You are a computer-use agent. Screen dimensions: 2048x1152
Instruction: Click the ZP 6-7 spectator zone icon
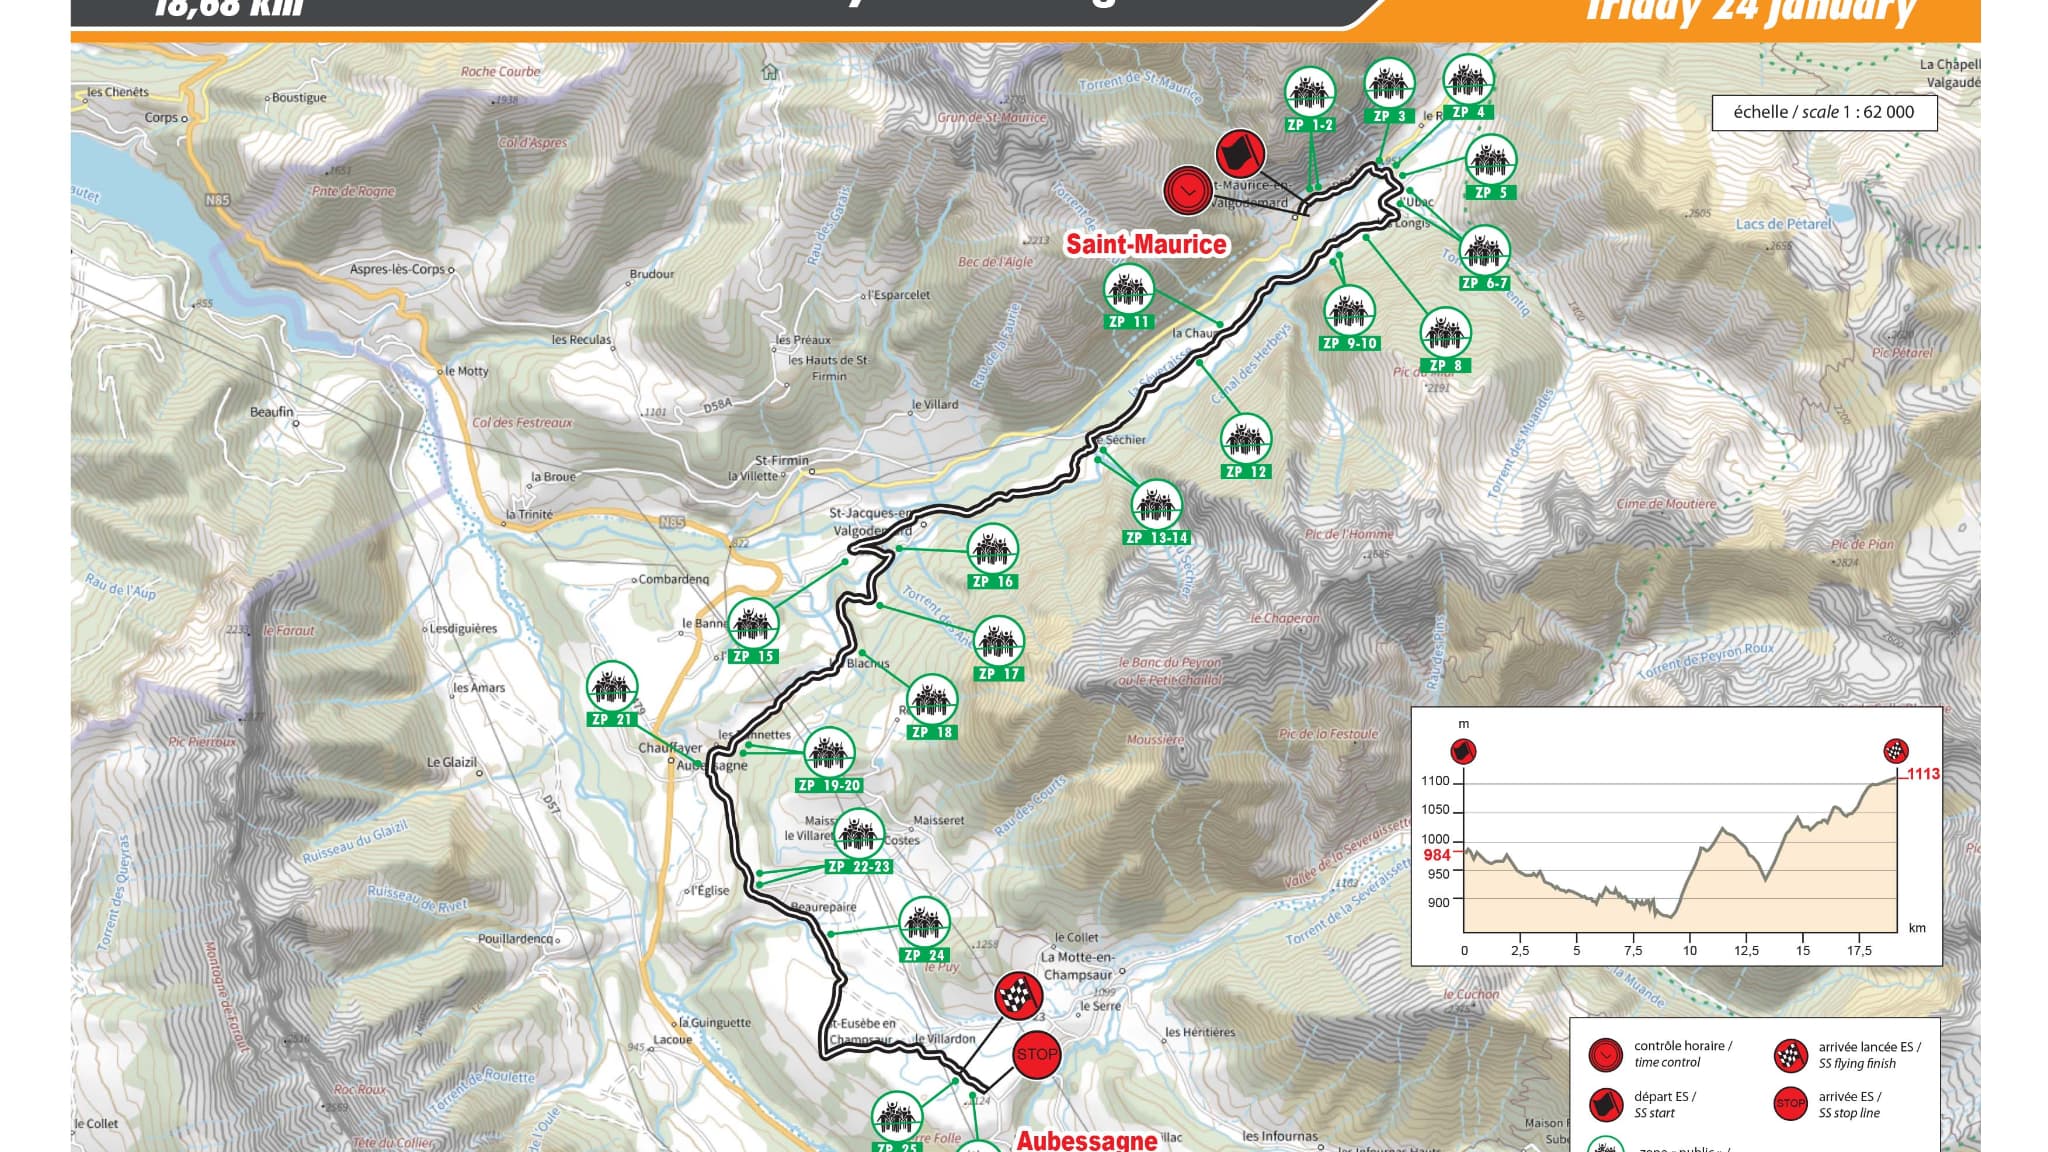1484,250
